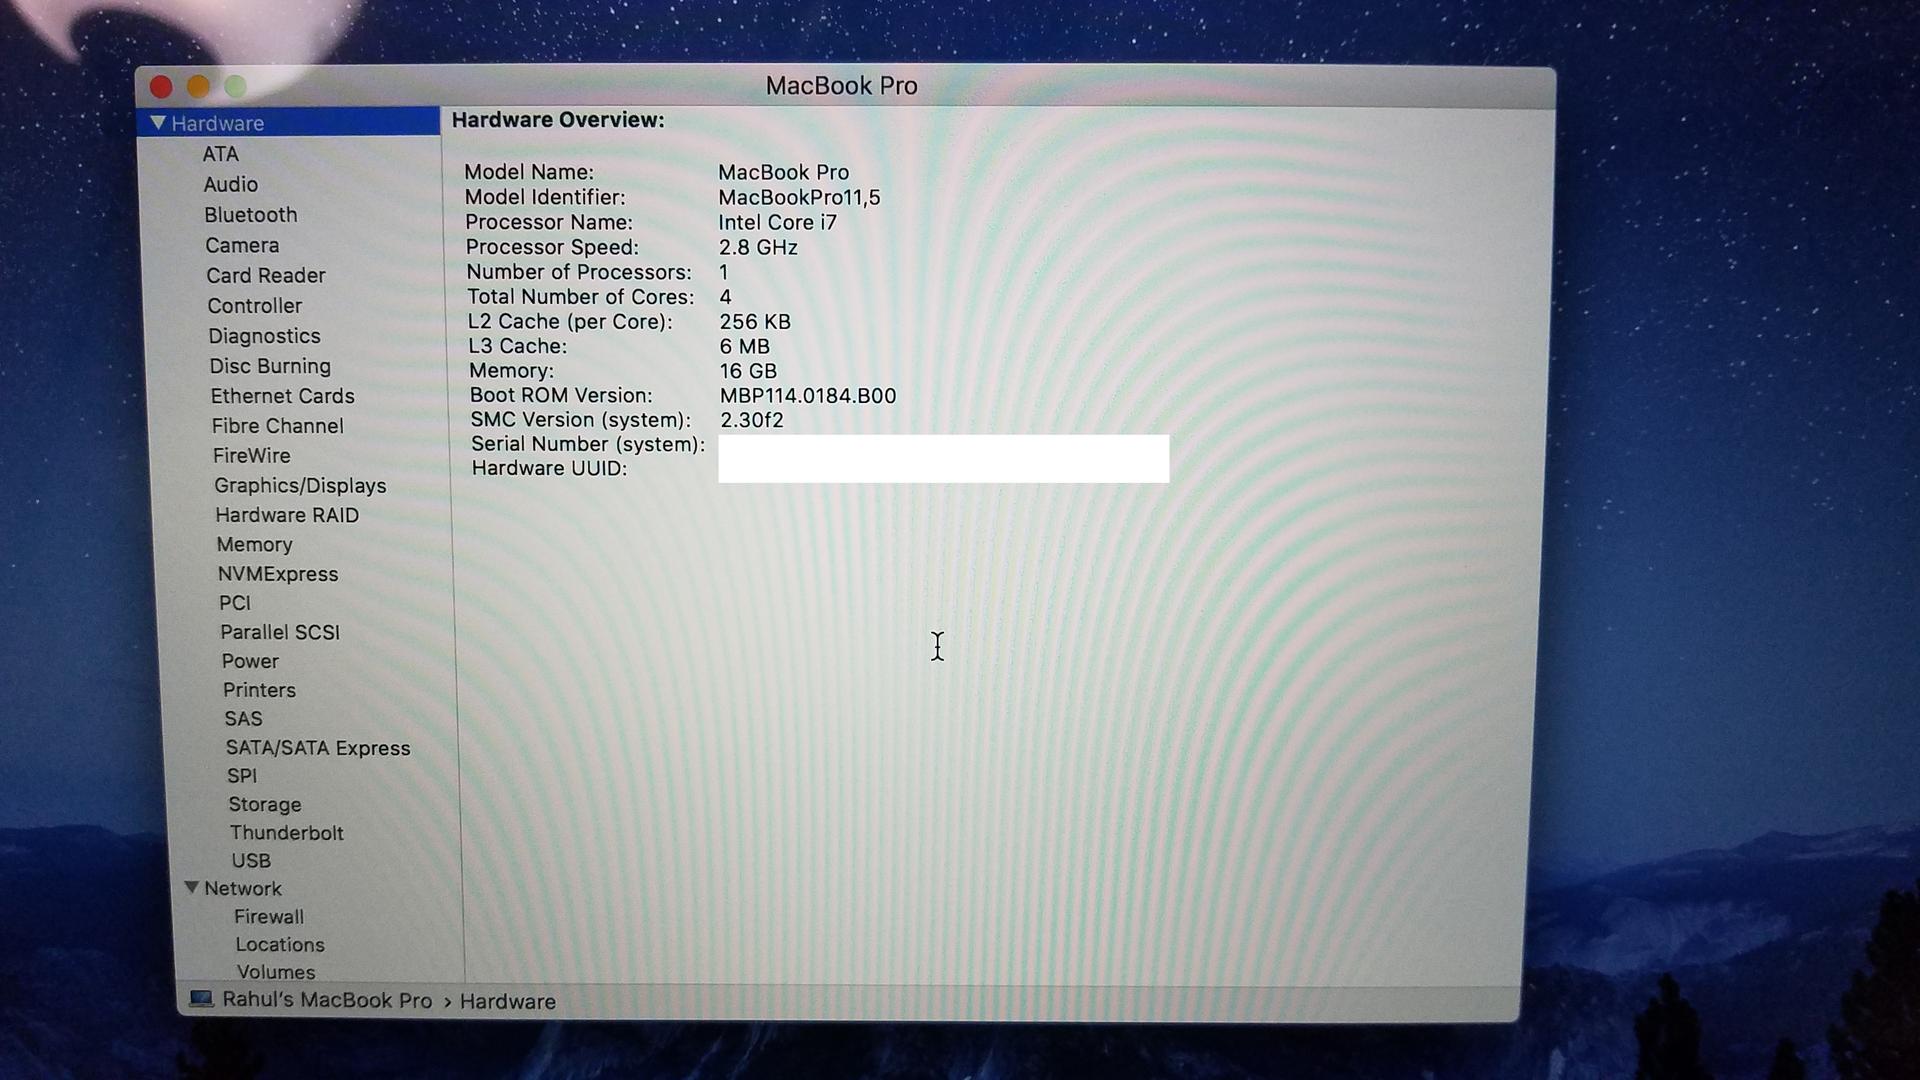Select Ethernet Cards in the sidebar
Viewport: 1920px width, 1080px height.
pyautogui.click(x=282, y=396)
